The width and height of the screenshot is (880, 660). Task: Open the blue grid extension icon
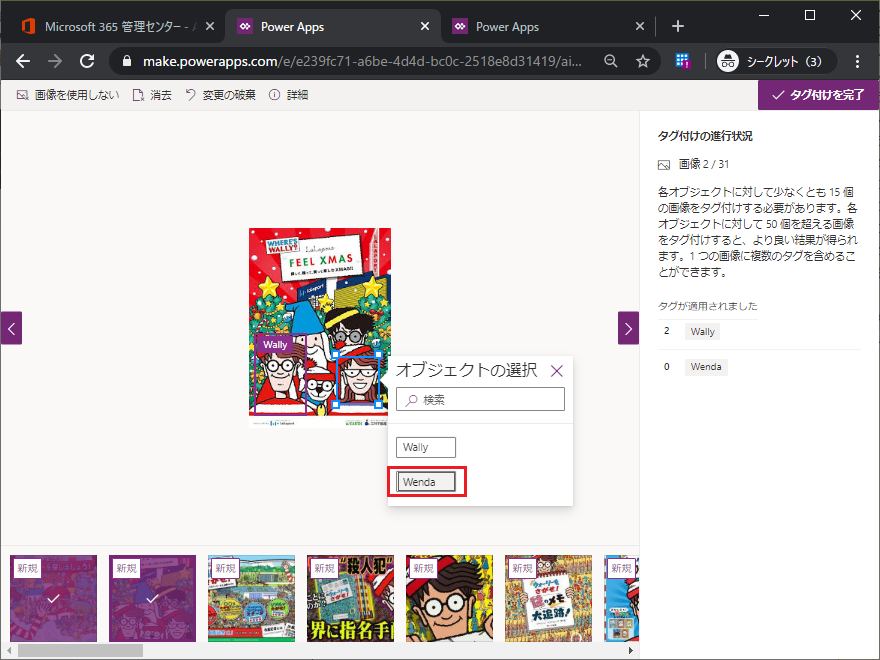click(x=682, y=61)
